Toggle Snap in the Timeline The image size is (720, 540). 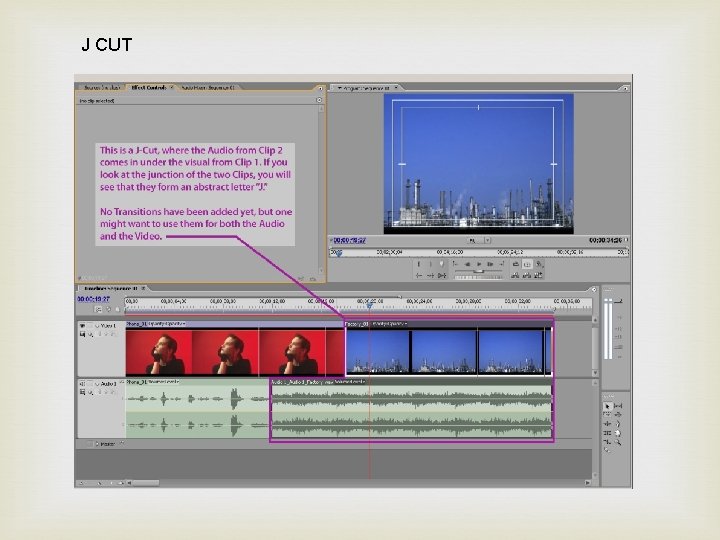pyautogui.click(x=98, y=309)
